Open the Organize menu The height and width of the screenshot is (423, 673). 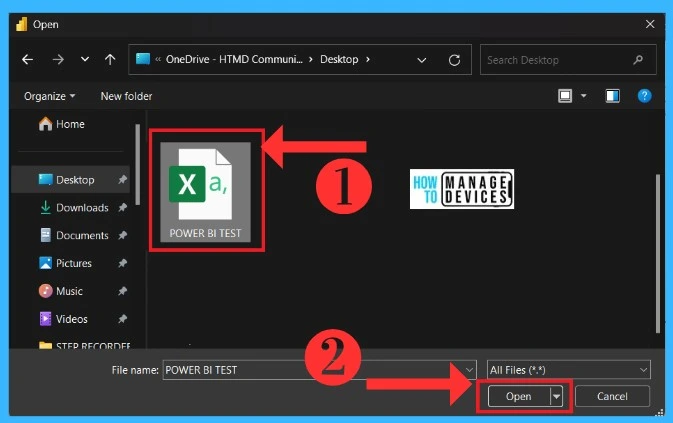49,96
